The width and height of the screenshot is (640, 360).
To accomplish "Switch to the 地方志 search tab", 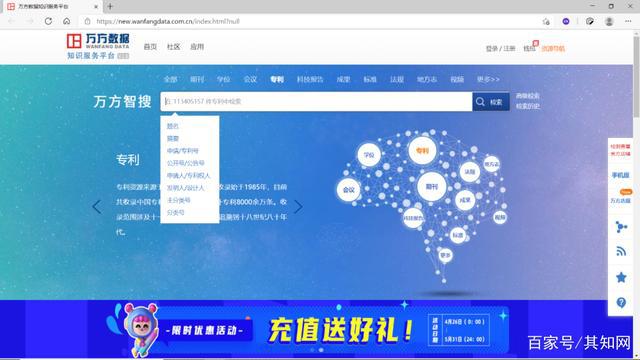I will pyautogui.click(x=427, y=79).
